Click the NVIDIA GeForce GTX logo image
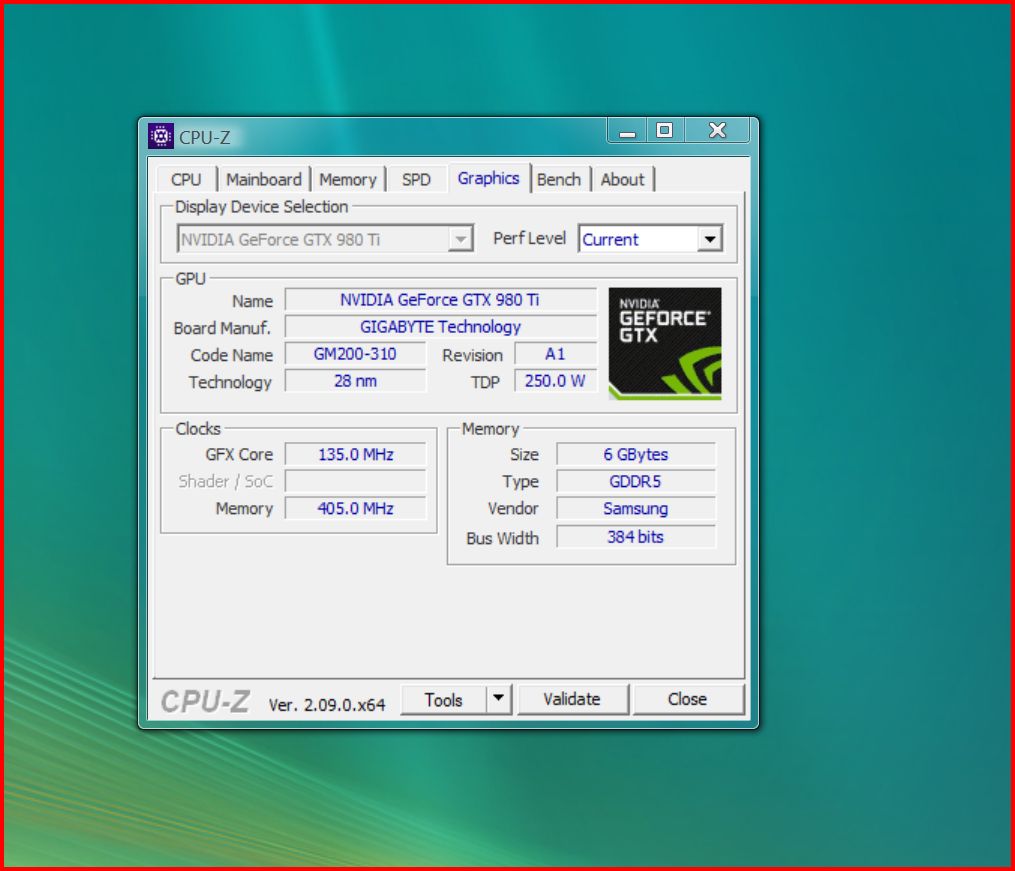Viewport: 1015px width, 871px height. pyautogui.click(x=665, y=344)
